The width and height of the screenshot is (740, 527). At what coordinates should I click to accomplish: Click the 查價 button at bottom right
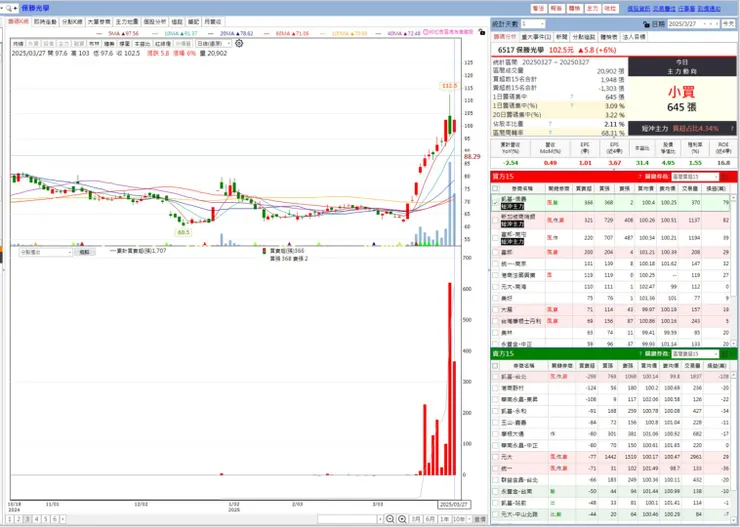pyautogui.click(x=479, y=519)
